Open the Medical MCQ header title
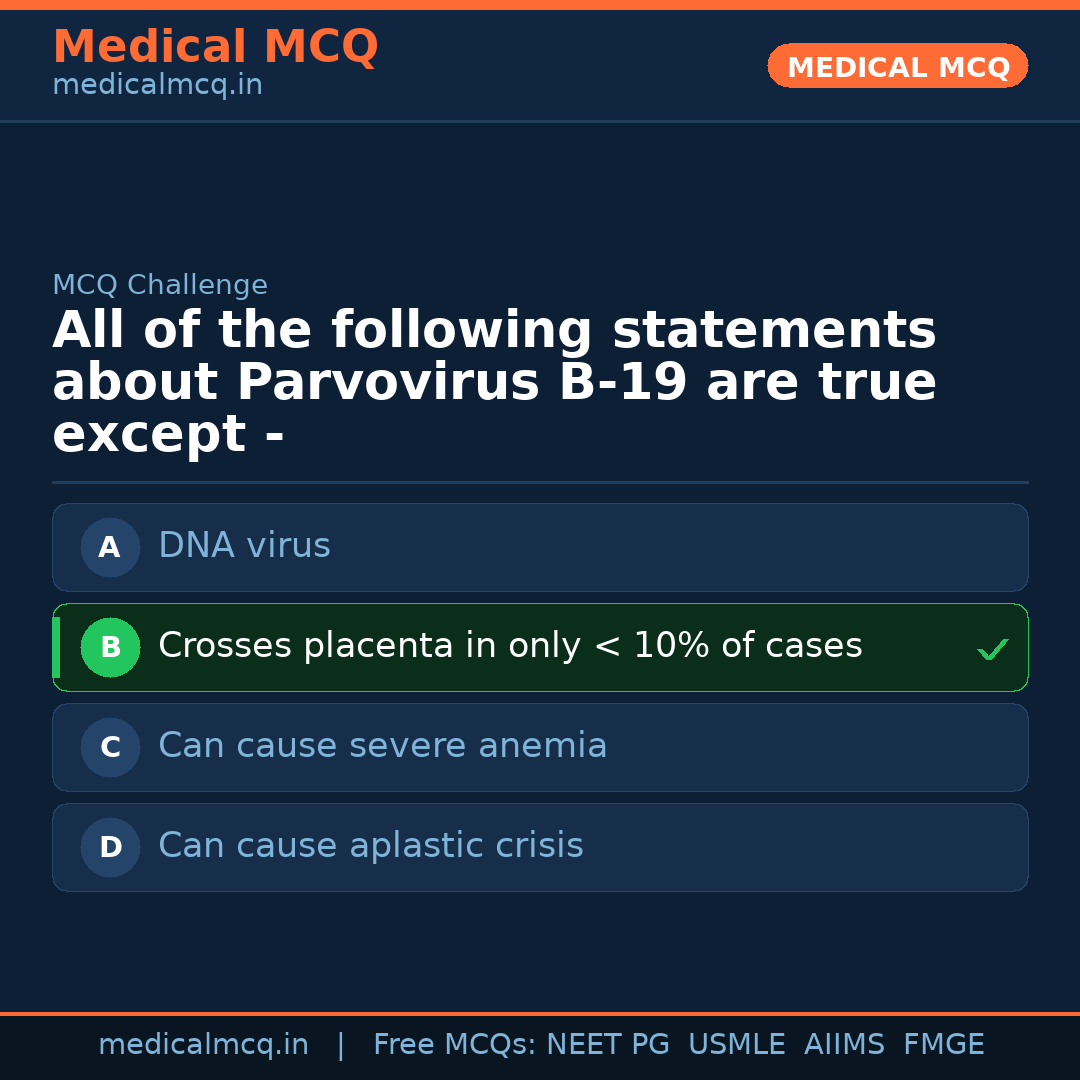1080x1080 pixels. click(215, 47)
